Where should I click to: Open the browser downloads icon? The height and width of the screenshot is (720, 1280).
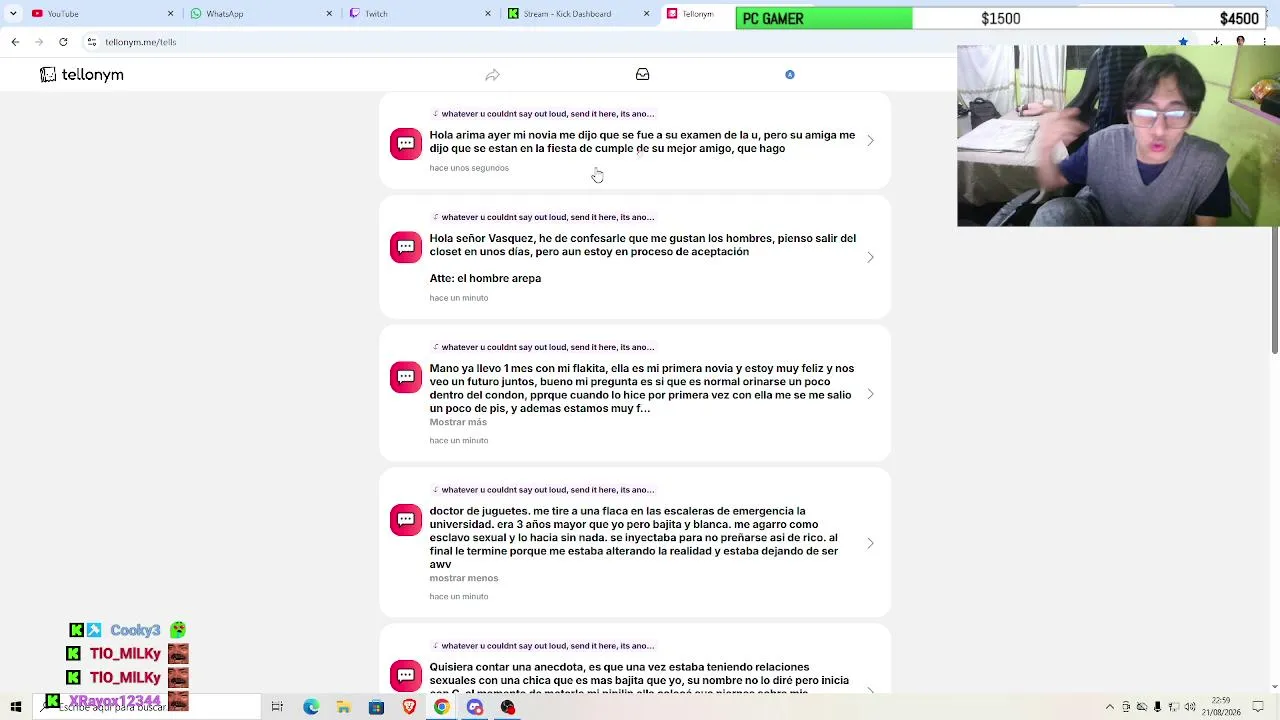tap(1216, 42)
